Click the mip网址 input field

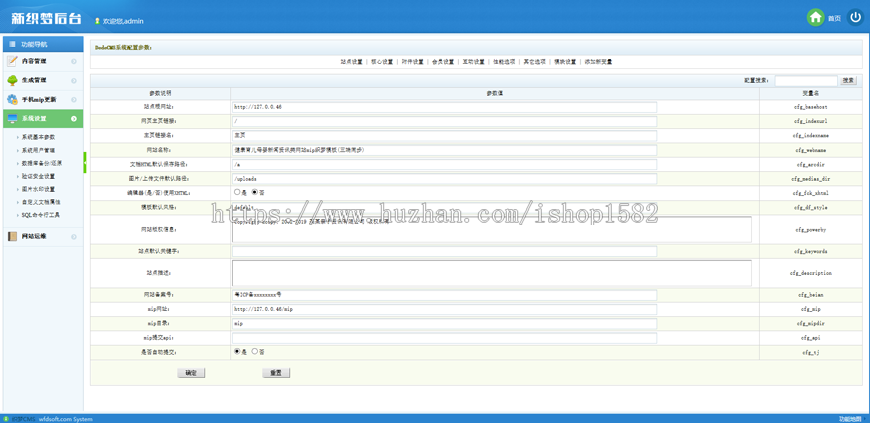coord(444,309)
